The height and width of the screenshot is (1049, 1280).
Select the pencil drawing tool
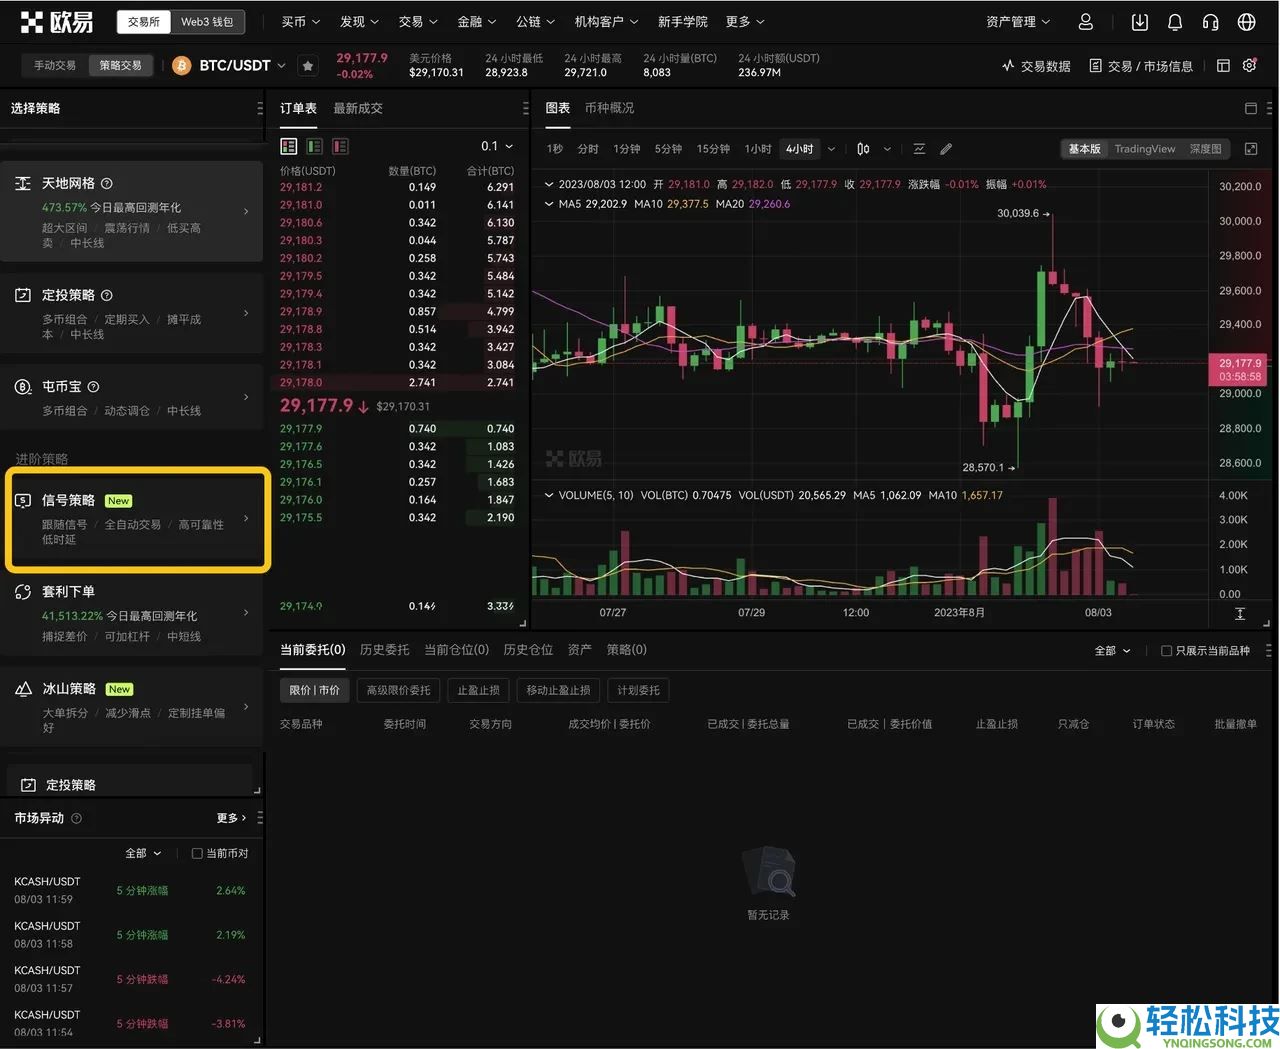coord(946,149)
